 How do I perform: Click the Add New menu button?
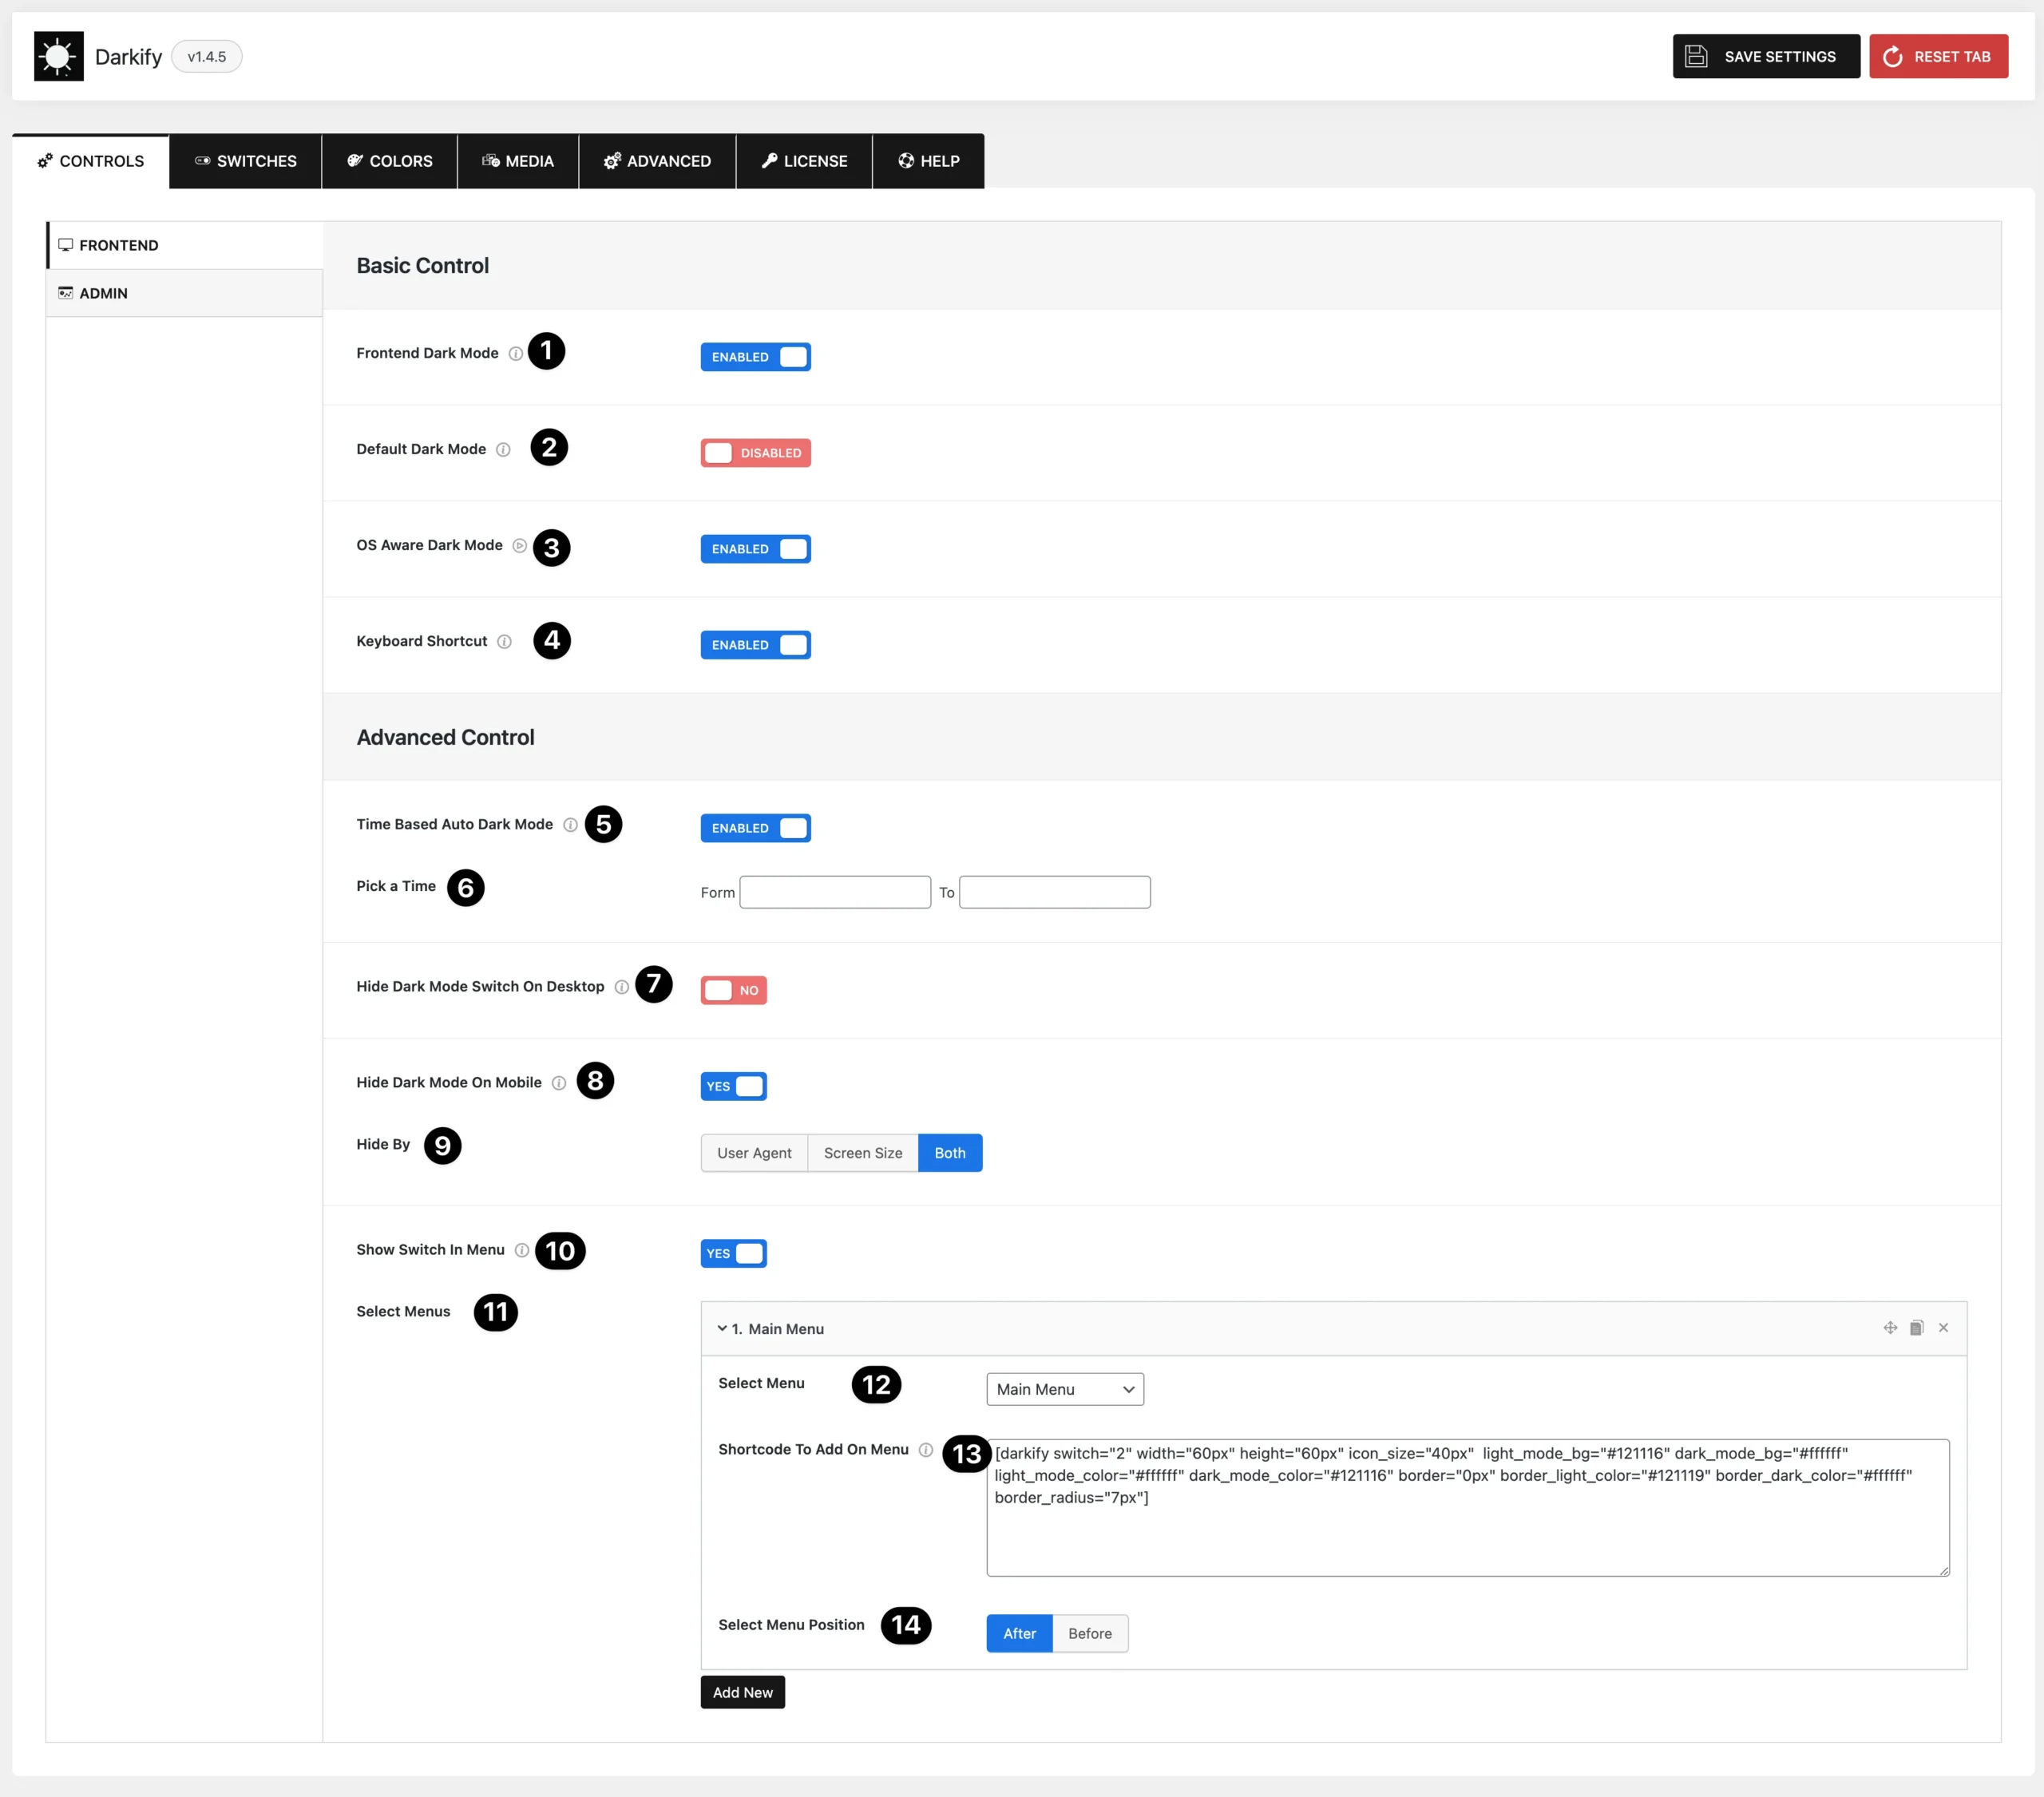[742, 1692]
